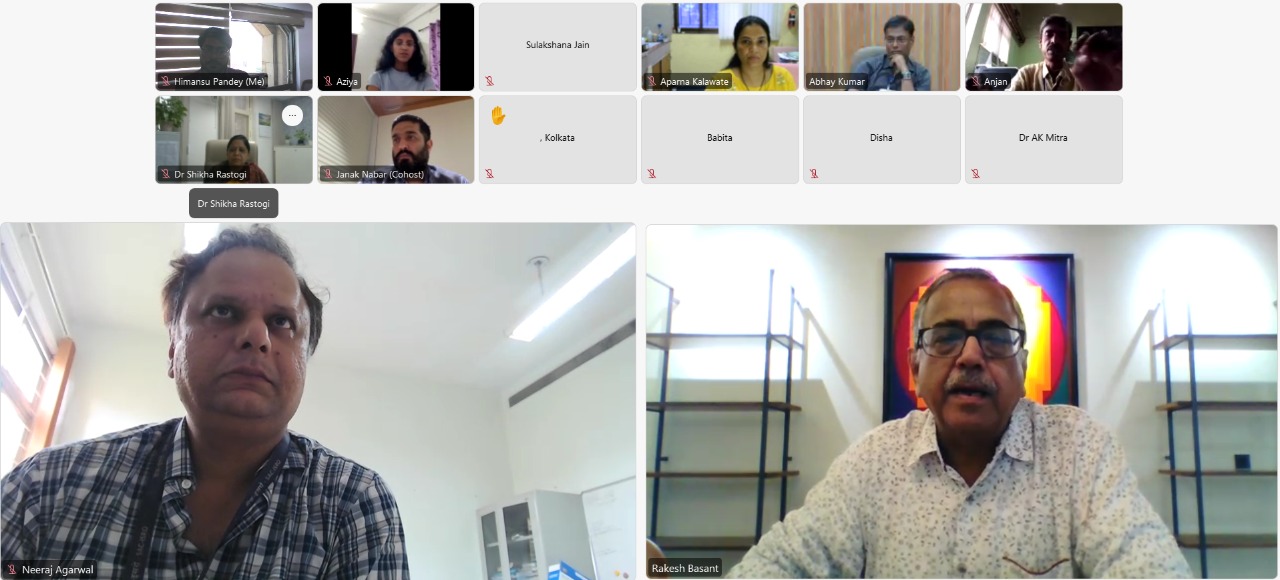
Task: Select Dr AK Mitra participant tile
Action: click(x=1043, y=139)
